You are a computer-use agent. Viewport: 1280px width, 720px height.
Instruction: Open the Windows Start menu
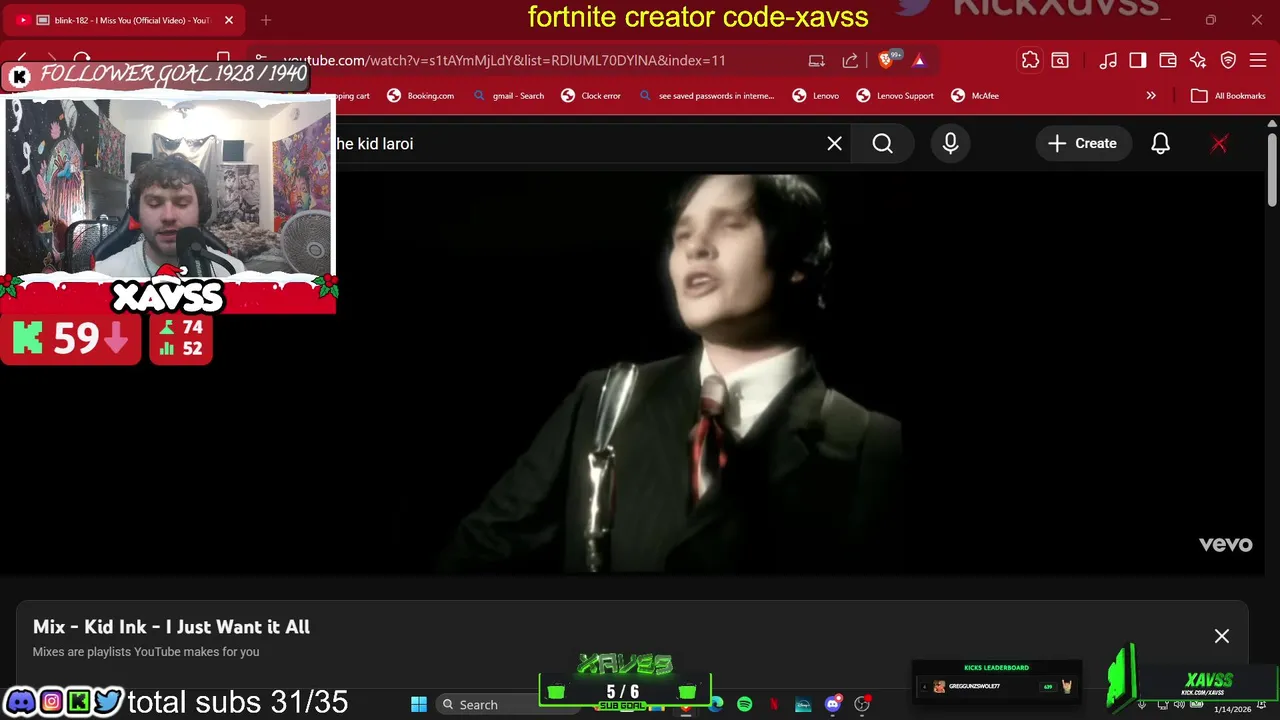pyautogui.click(x=419, y=705)
